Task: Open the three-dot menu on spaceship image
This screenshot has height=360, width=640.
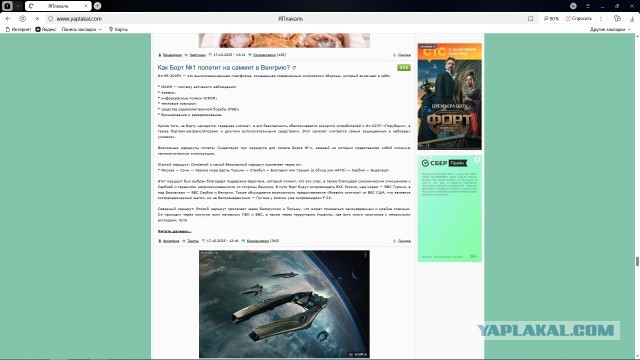Action: (365, 255)
